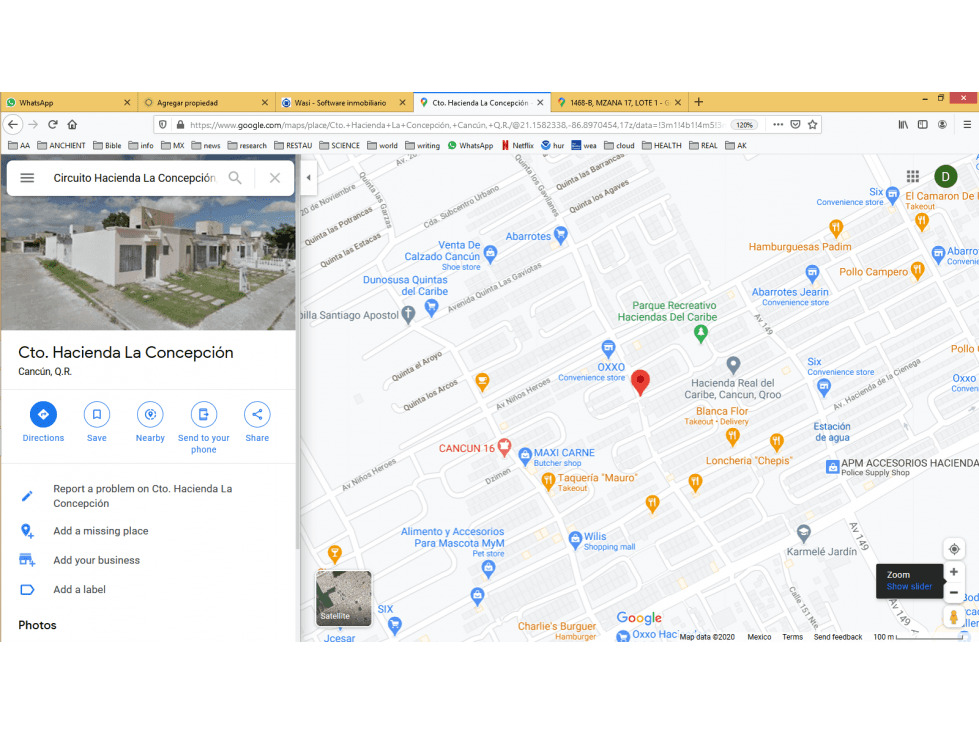The width and height of the screenshot is (979, 734).
Task: Zoom out the map with minus button
Action: [954, 593]
